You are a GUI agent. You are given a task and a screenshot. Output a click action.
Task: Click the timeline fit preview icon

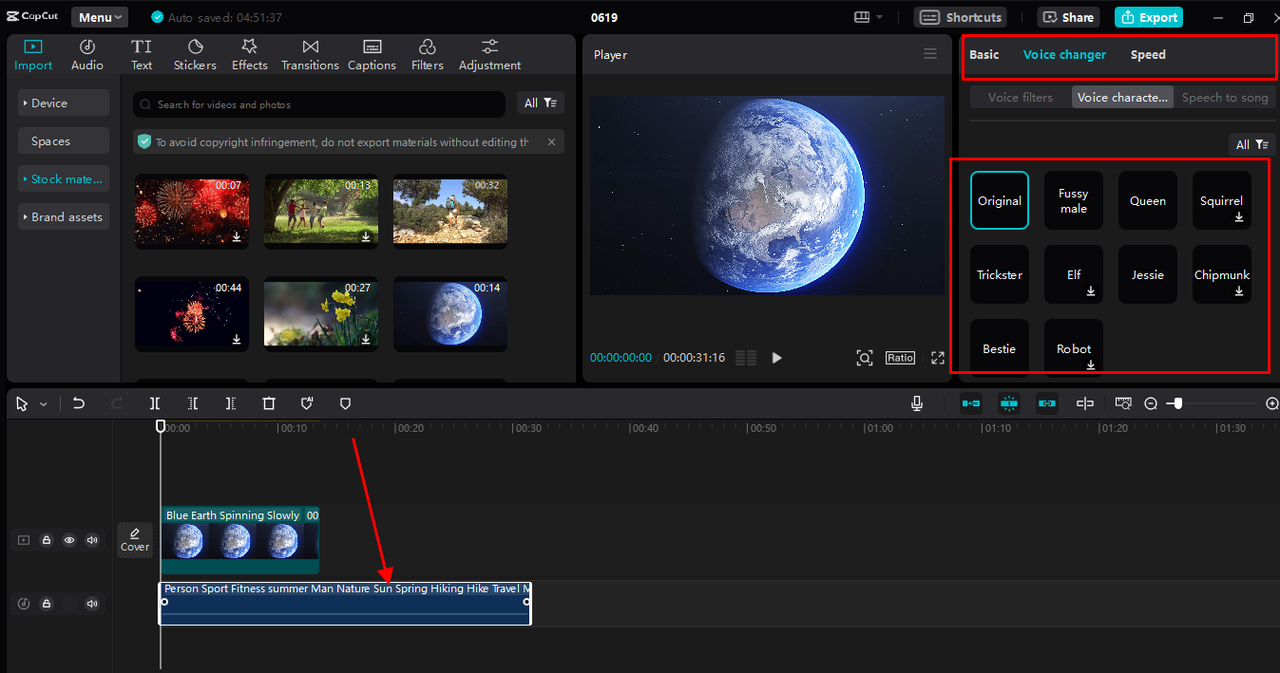tap(1123, 403)
